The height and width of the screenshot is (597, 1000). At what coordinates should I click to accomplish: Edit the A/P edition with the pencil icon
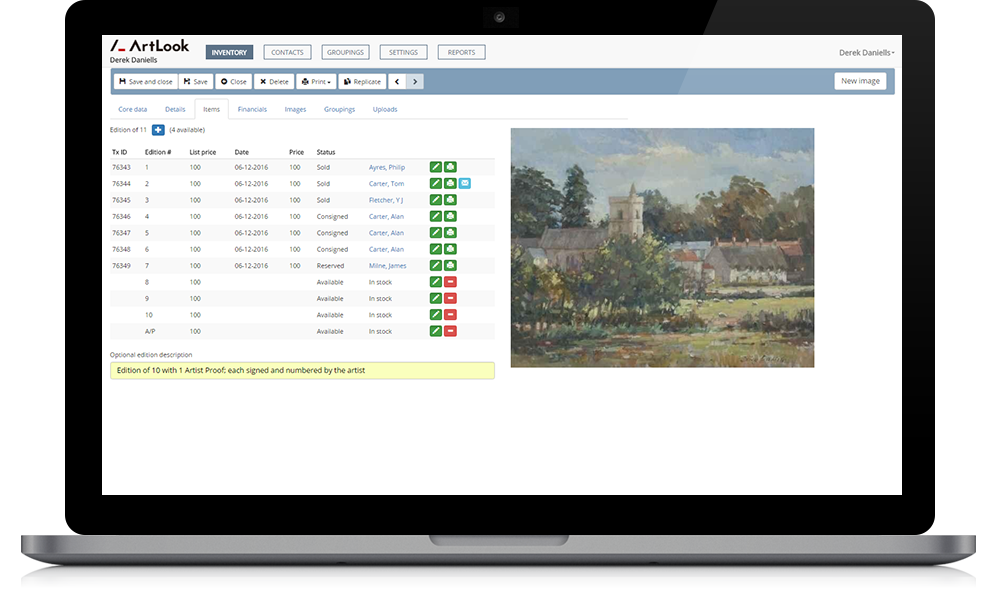pos(436,331)
